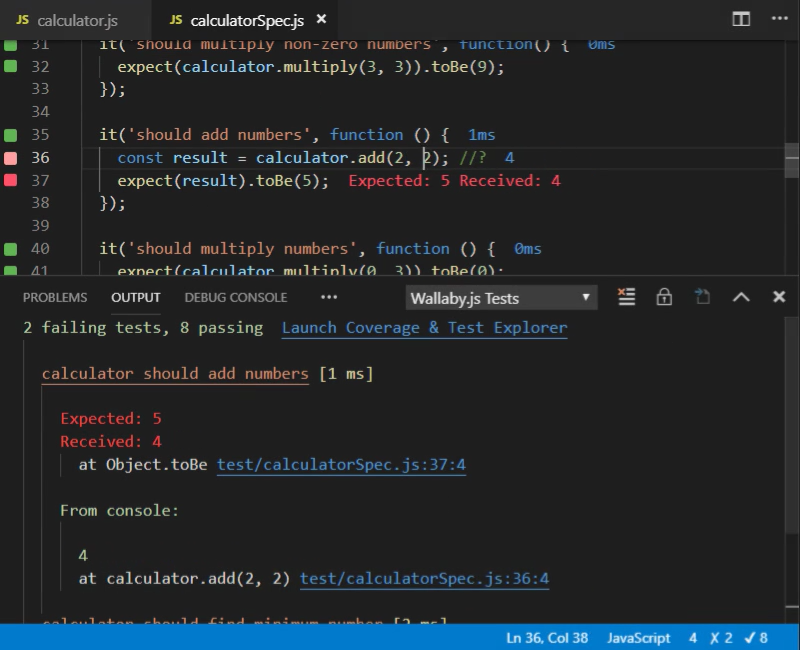This screenshot has width=800, height=650.
Task: Toggle the output scroll lock icon
Action: (664, 297)
